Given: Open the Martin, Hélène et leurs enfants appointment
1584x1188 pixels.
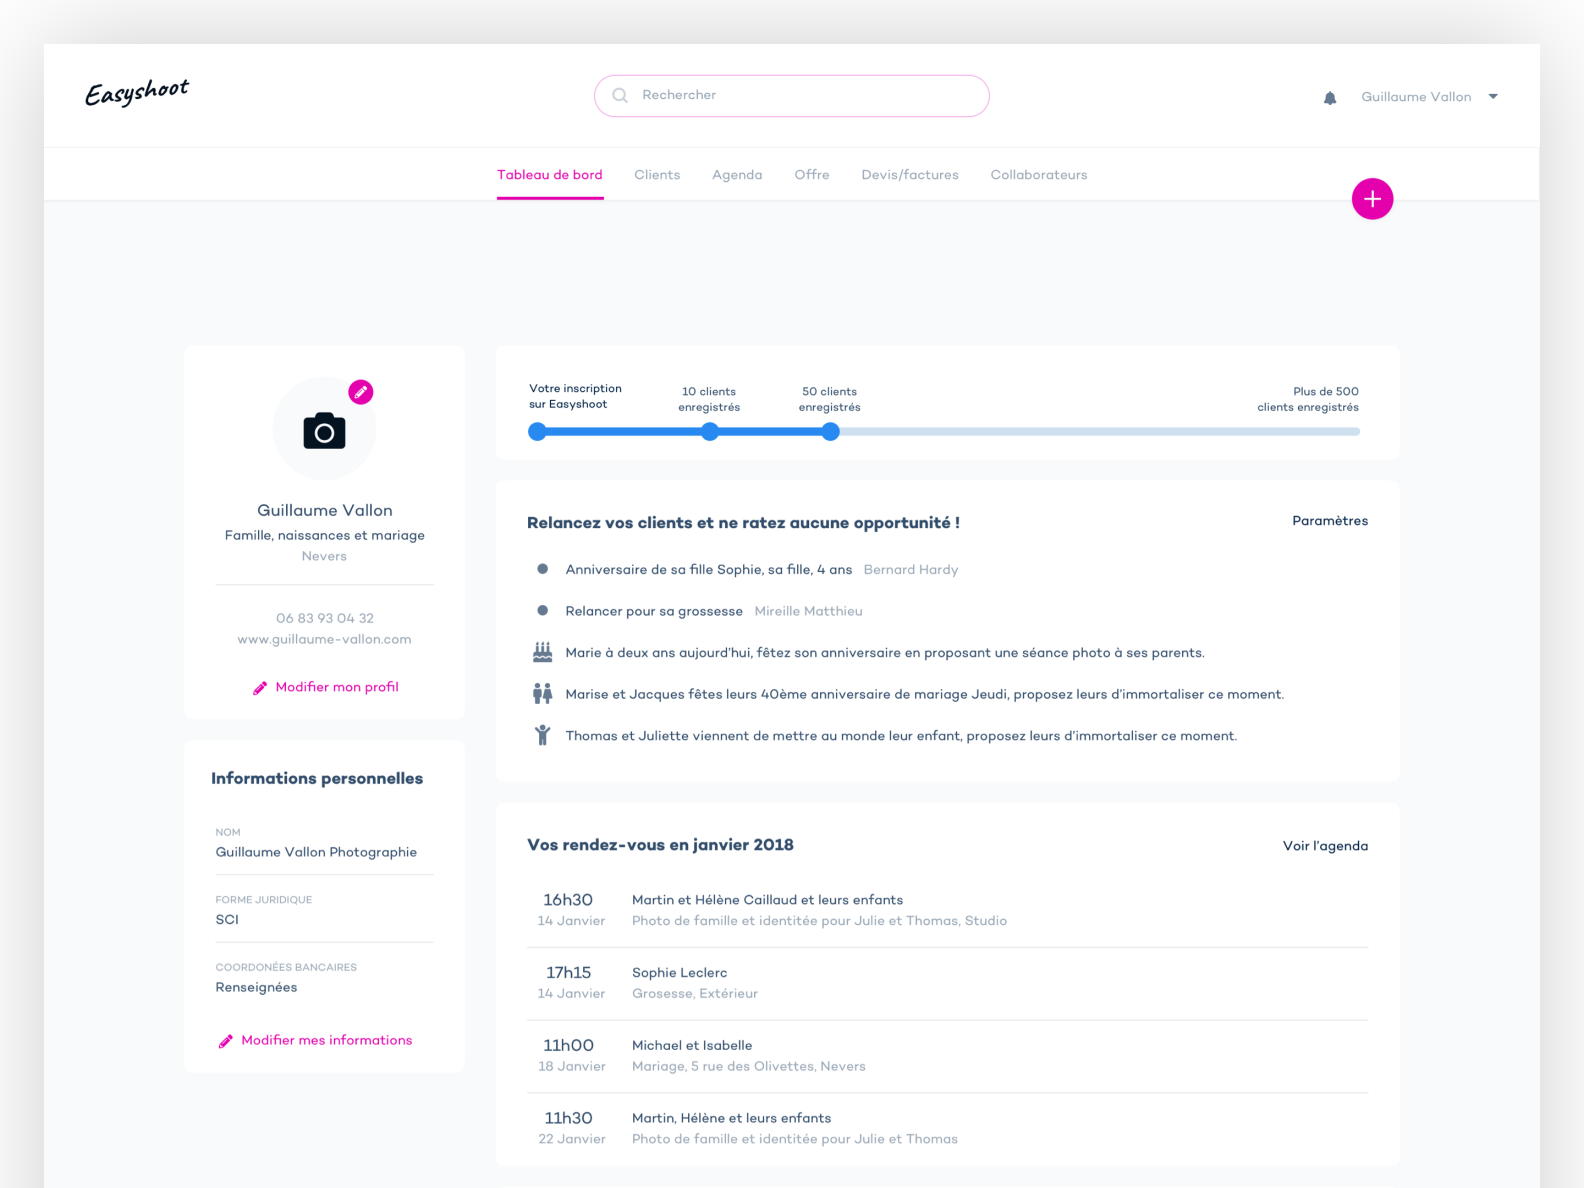Looking at the screenshot, I should coord(947,1128).
